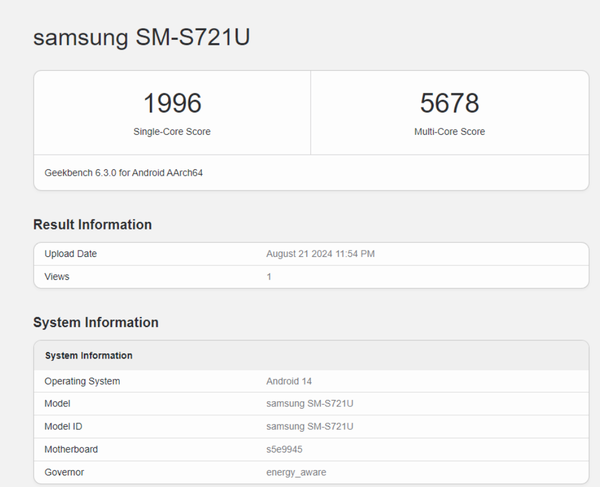
Task: Click the Result Information heading
Action: tap(92, 225)
